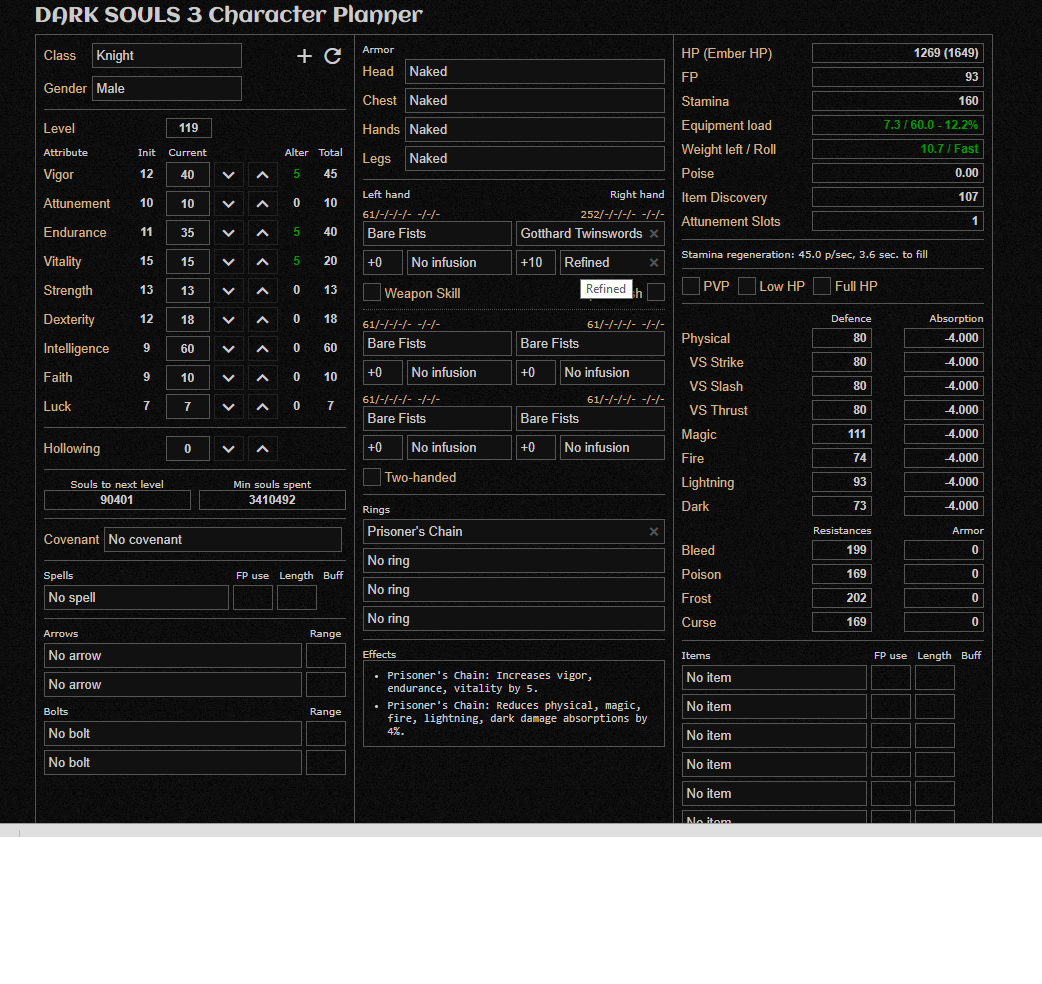Decrease Faith with the down arrow
This screenshot has height=984, width=1042.
tap(229, 377)
